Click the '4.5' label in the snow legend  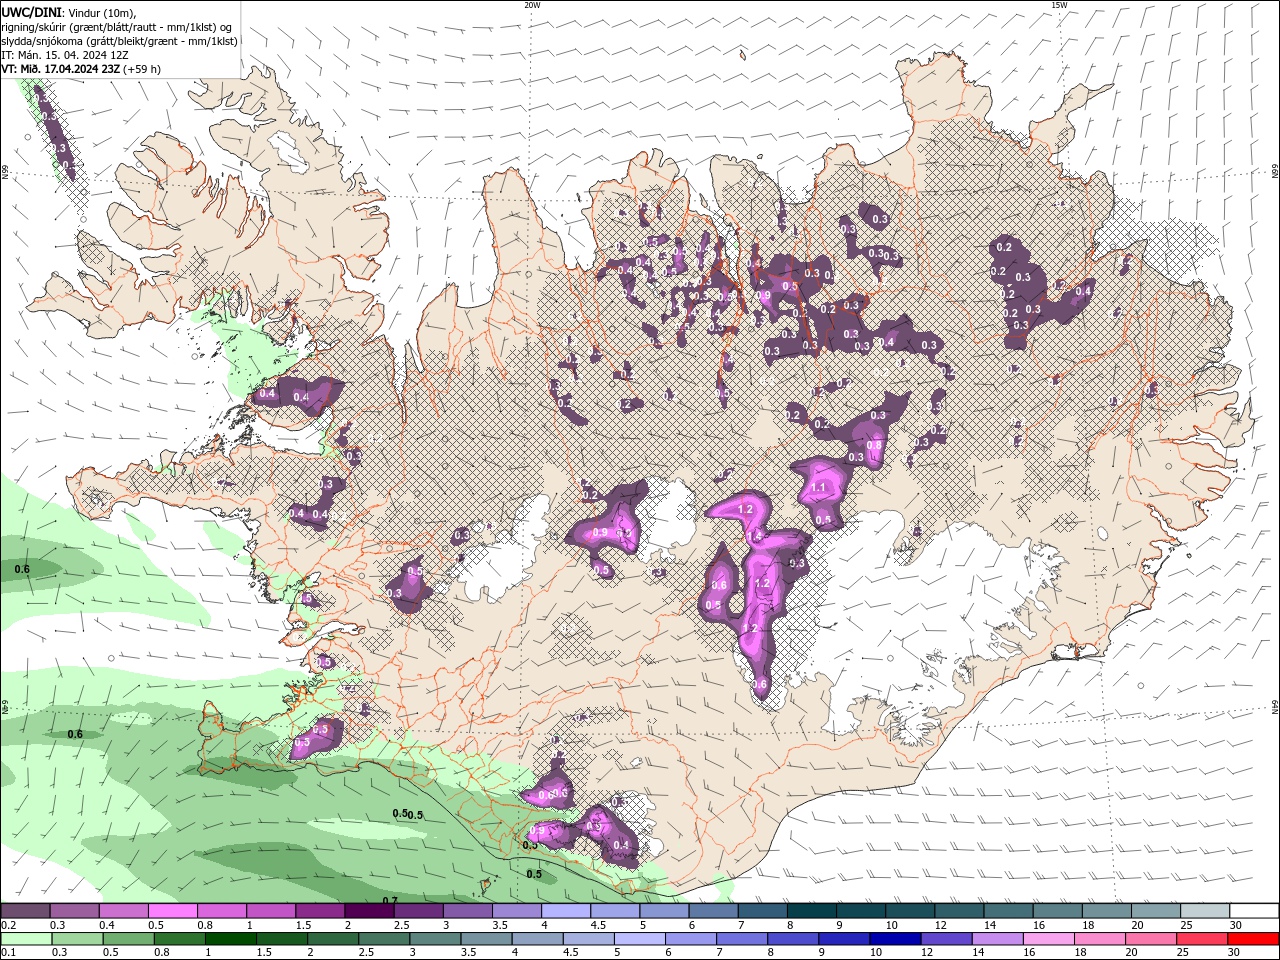click(x=598, y=925)
